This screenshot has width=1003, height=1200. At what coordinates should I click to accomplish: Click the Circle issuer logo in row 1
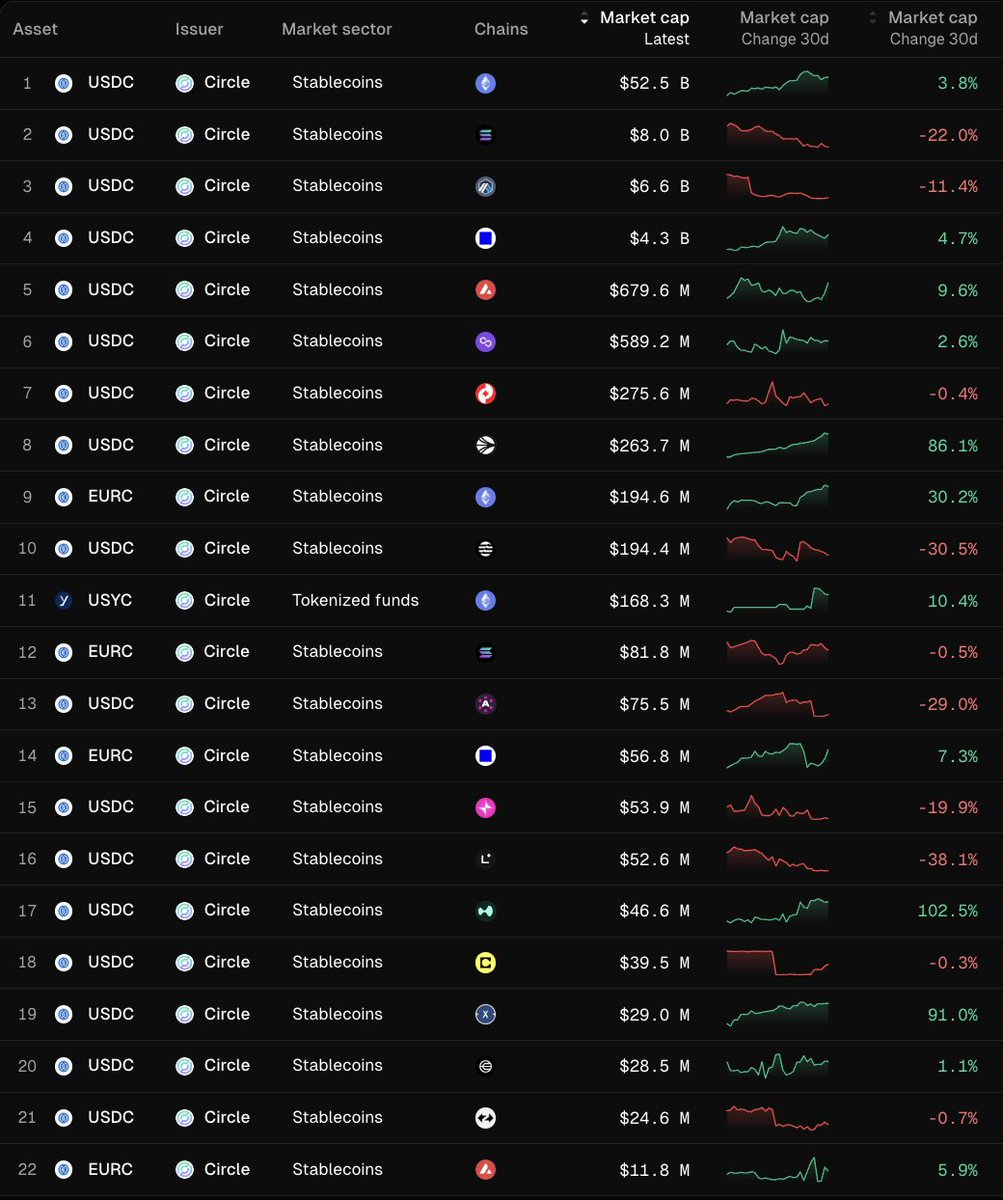pos(184,83)
